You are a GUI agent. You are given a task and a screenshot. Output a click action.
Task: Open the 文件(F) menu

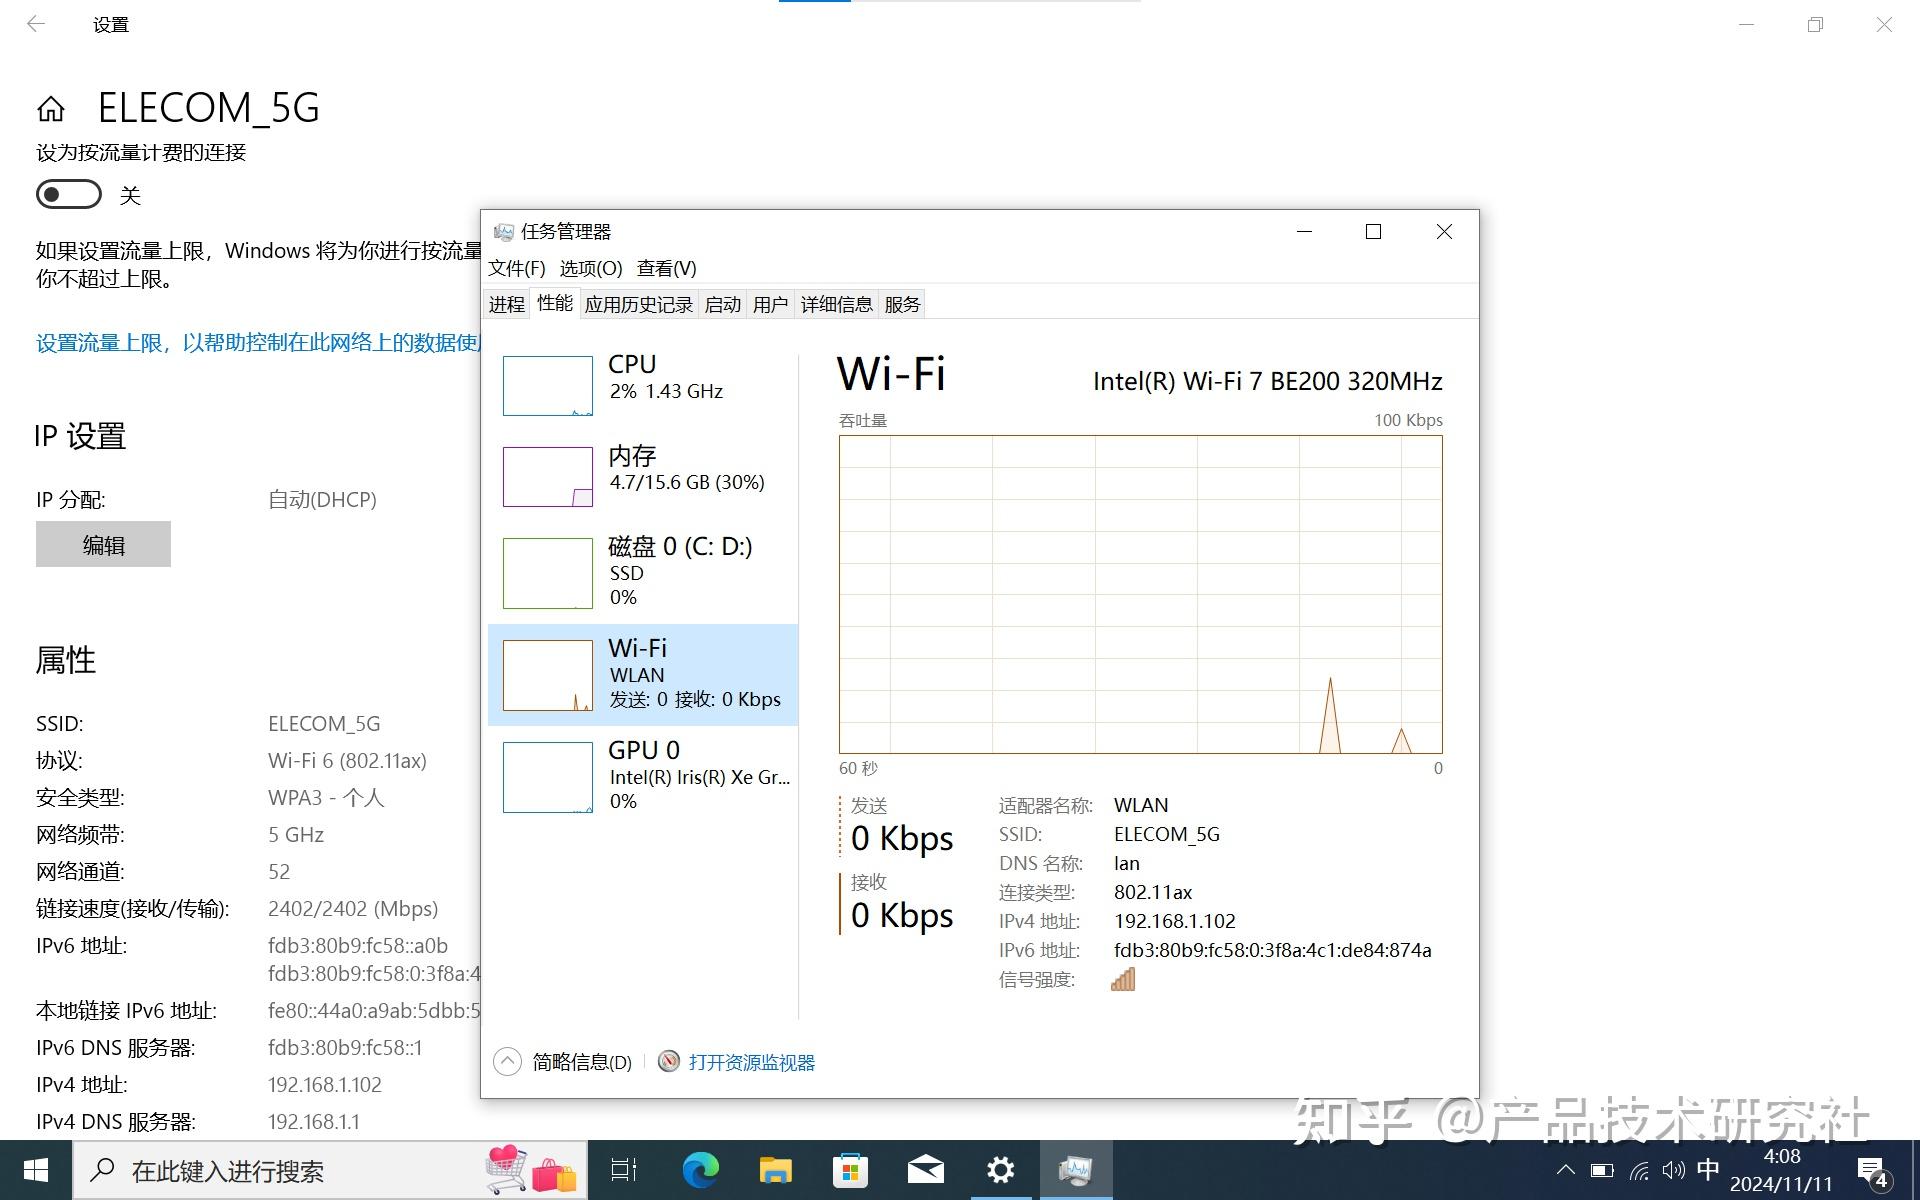tap(520, 268)
